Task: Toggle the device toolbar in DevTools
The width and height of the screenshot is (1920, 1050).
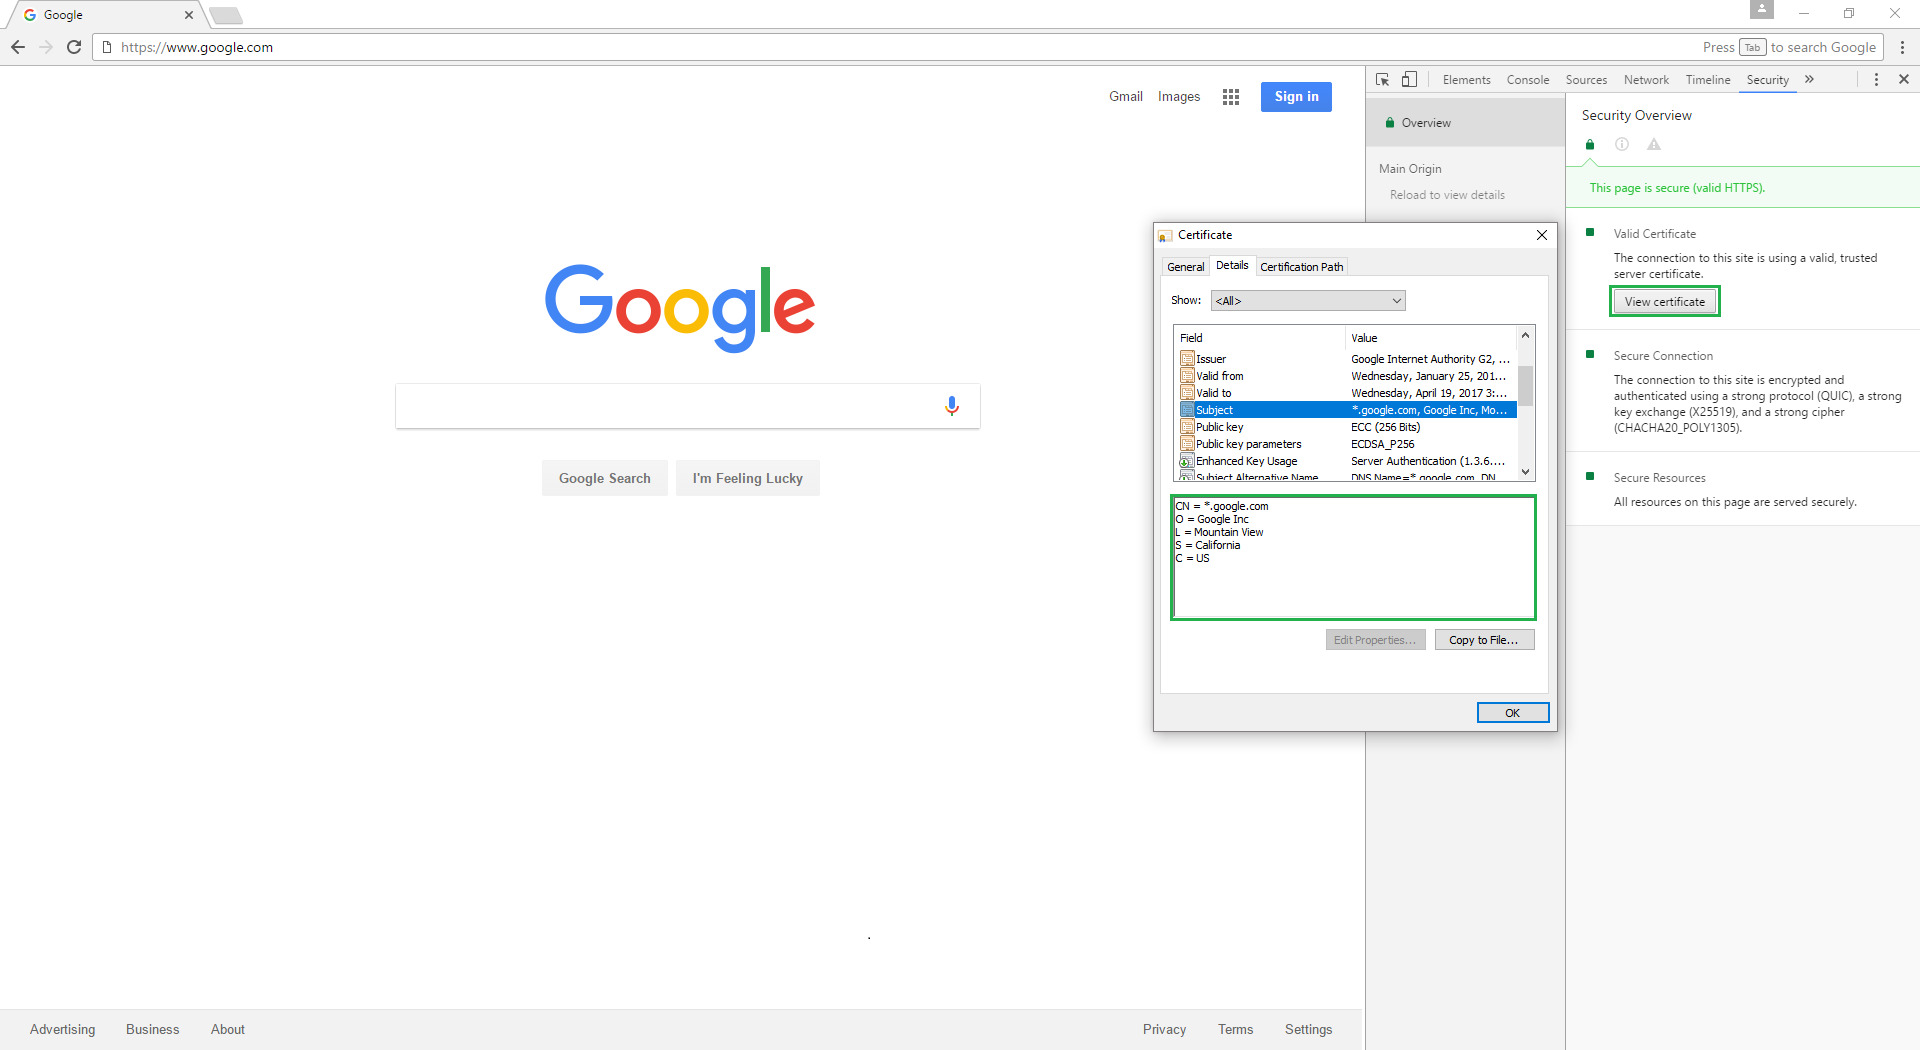Action: 1409,79
